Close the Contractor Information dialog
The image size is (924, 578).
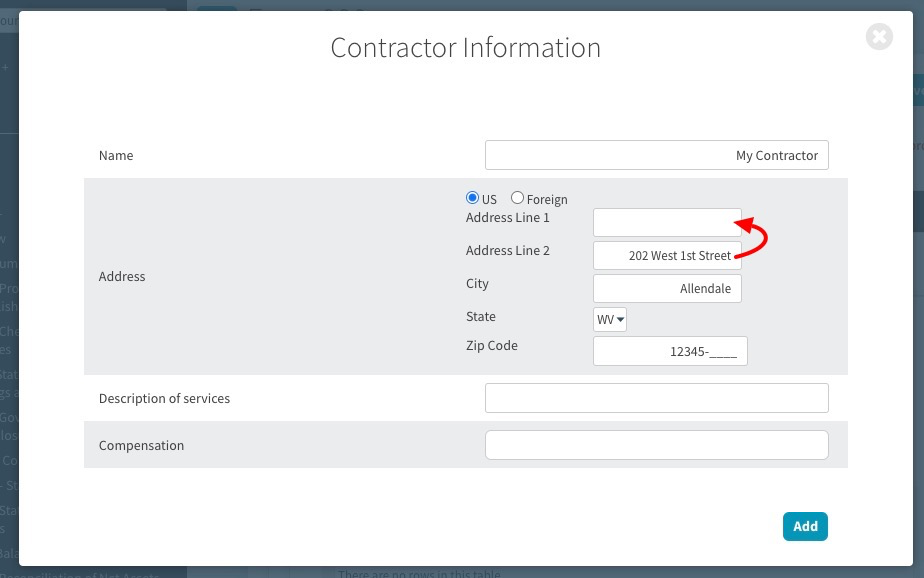click(879, 37)
